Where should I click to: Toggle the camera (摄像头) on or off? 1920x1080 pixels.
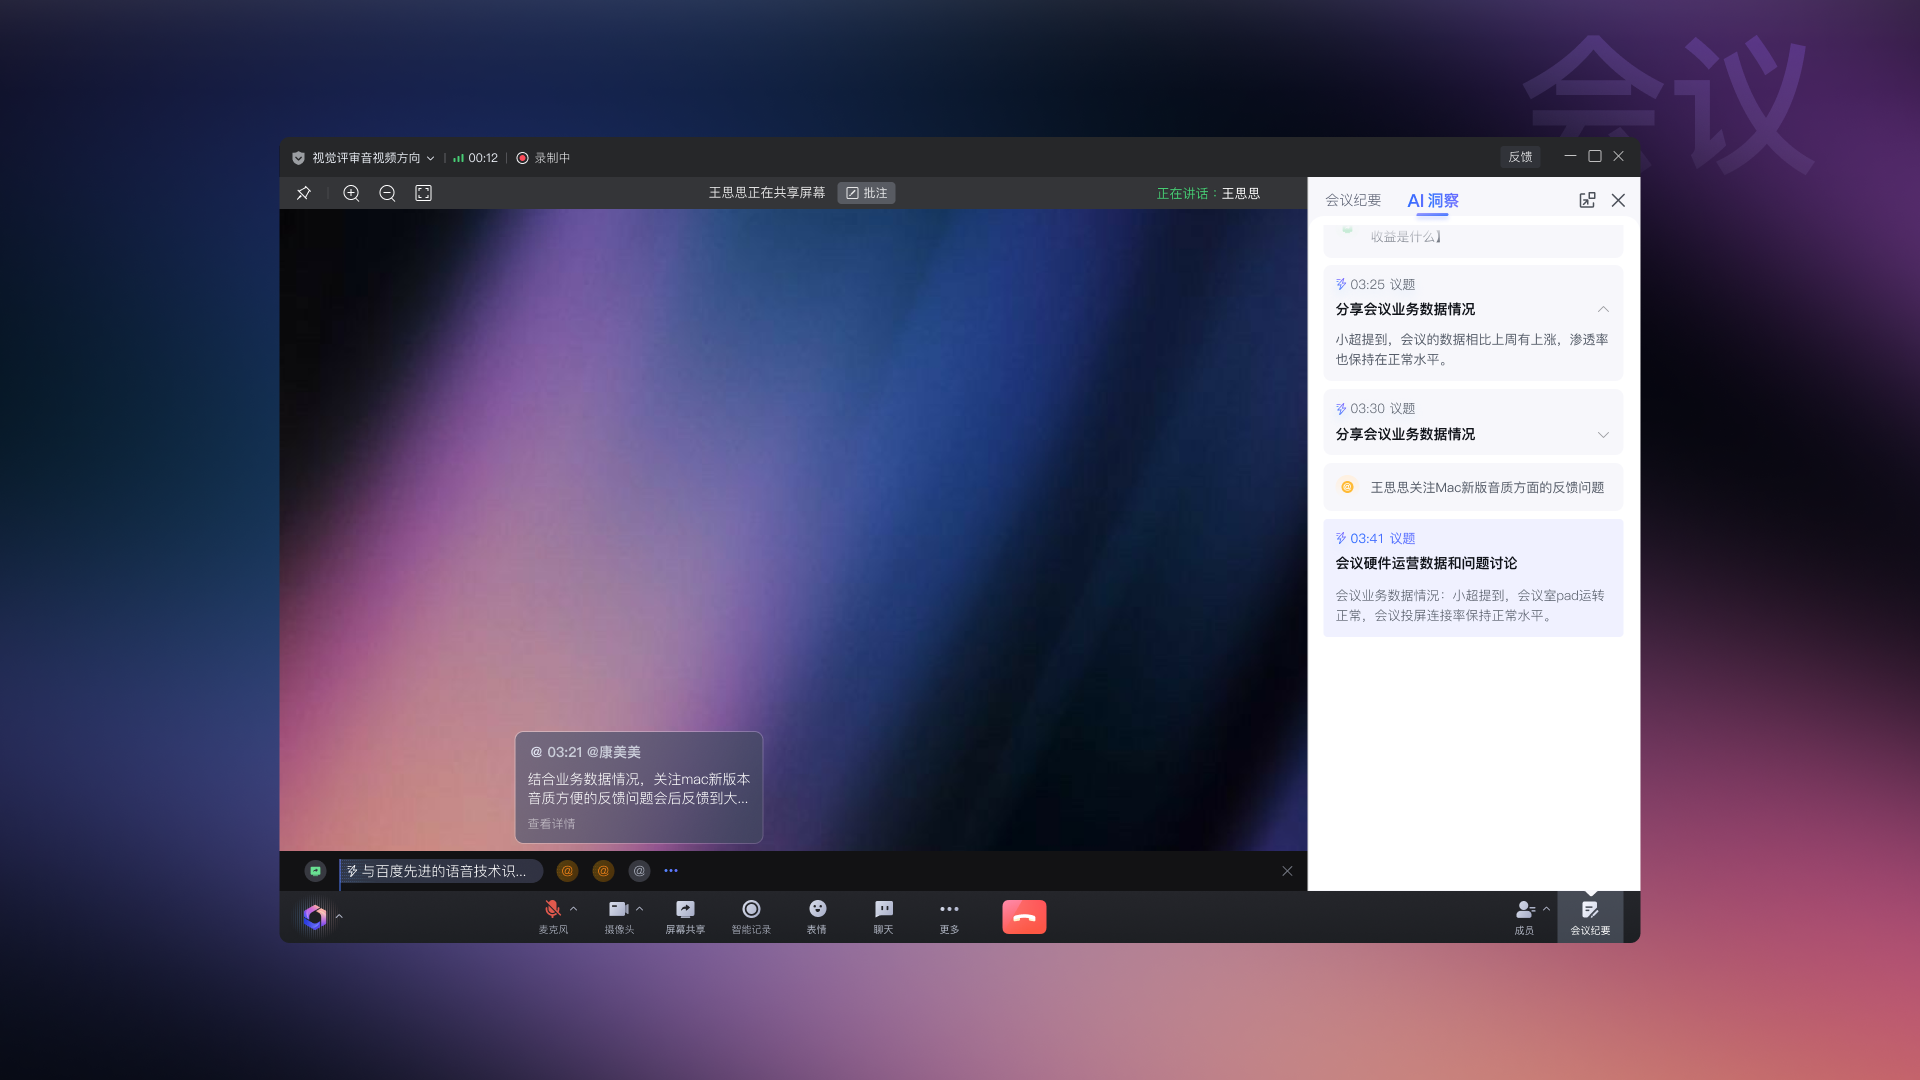pyautogui.click(x=618, y=916)
